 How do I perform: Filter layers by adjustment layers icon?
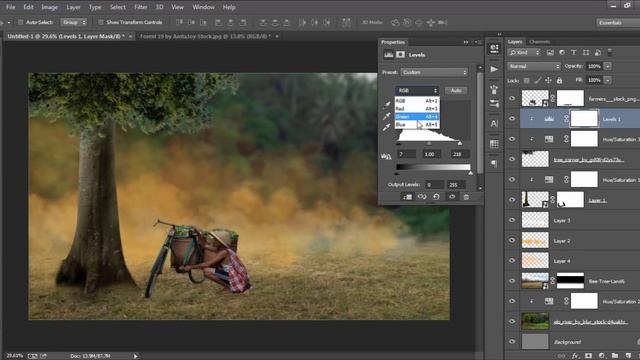[562, 53]
